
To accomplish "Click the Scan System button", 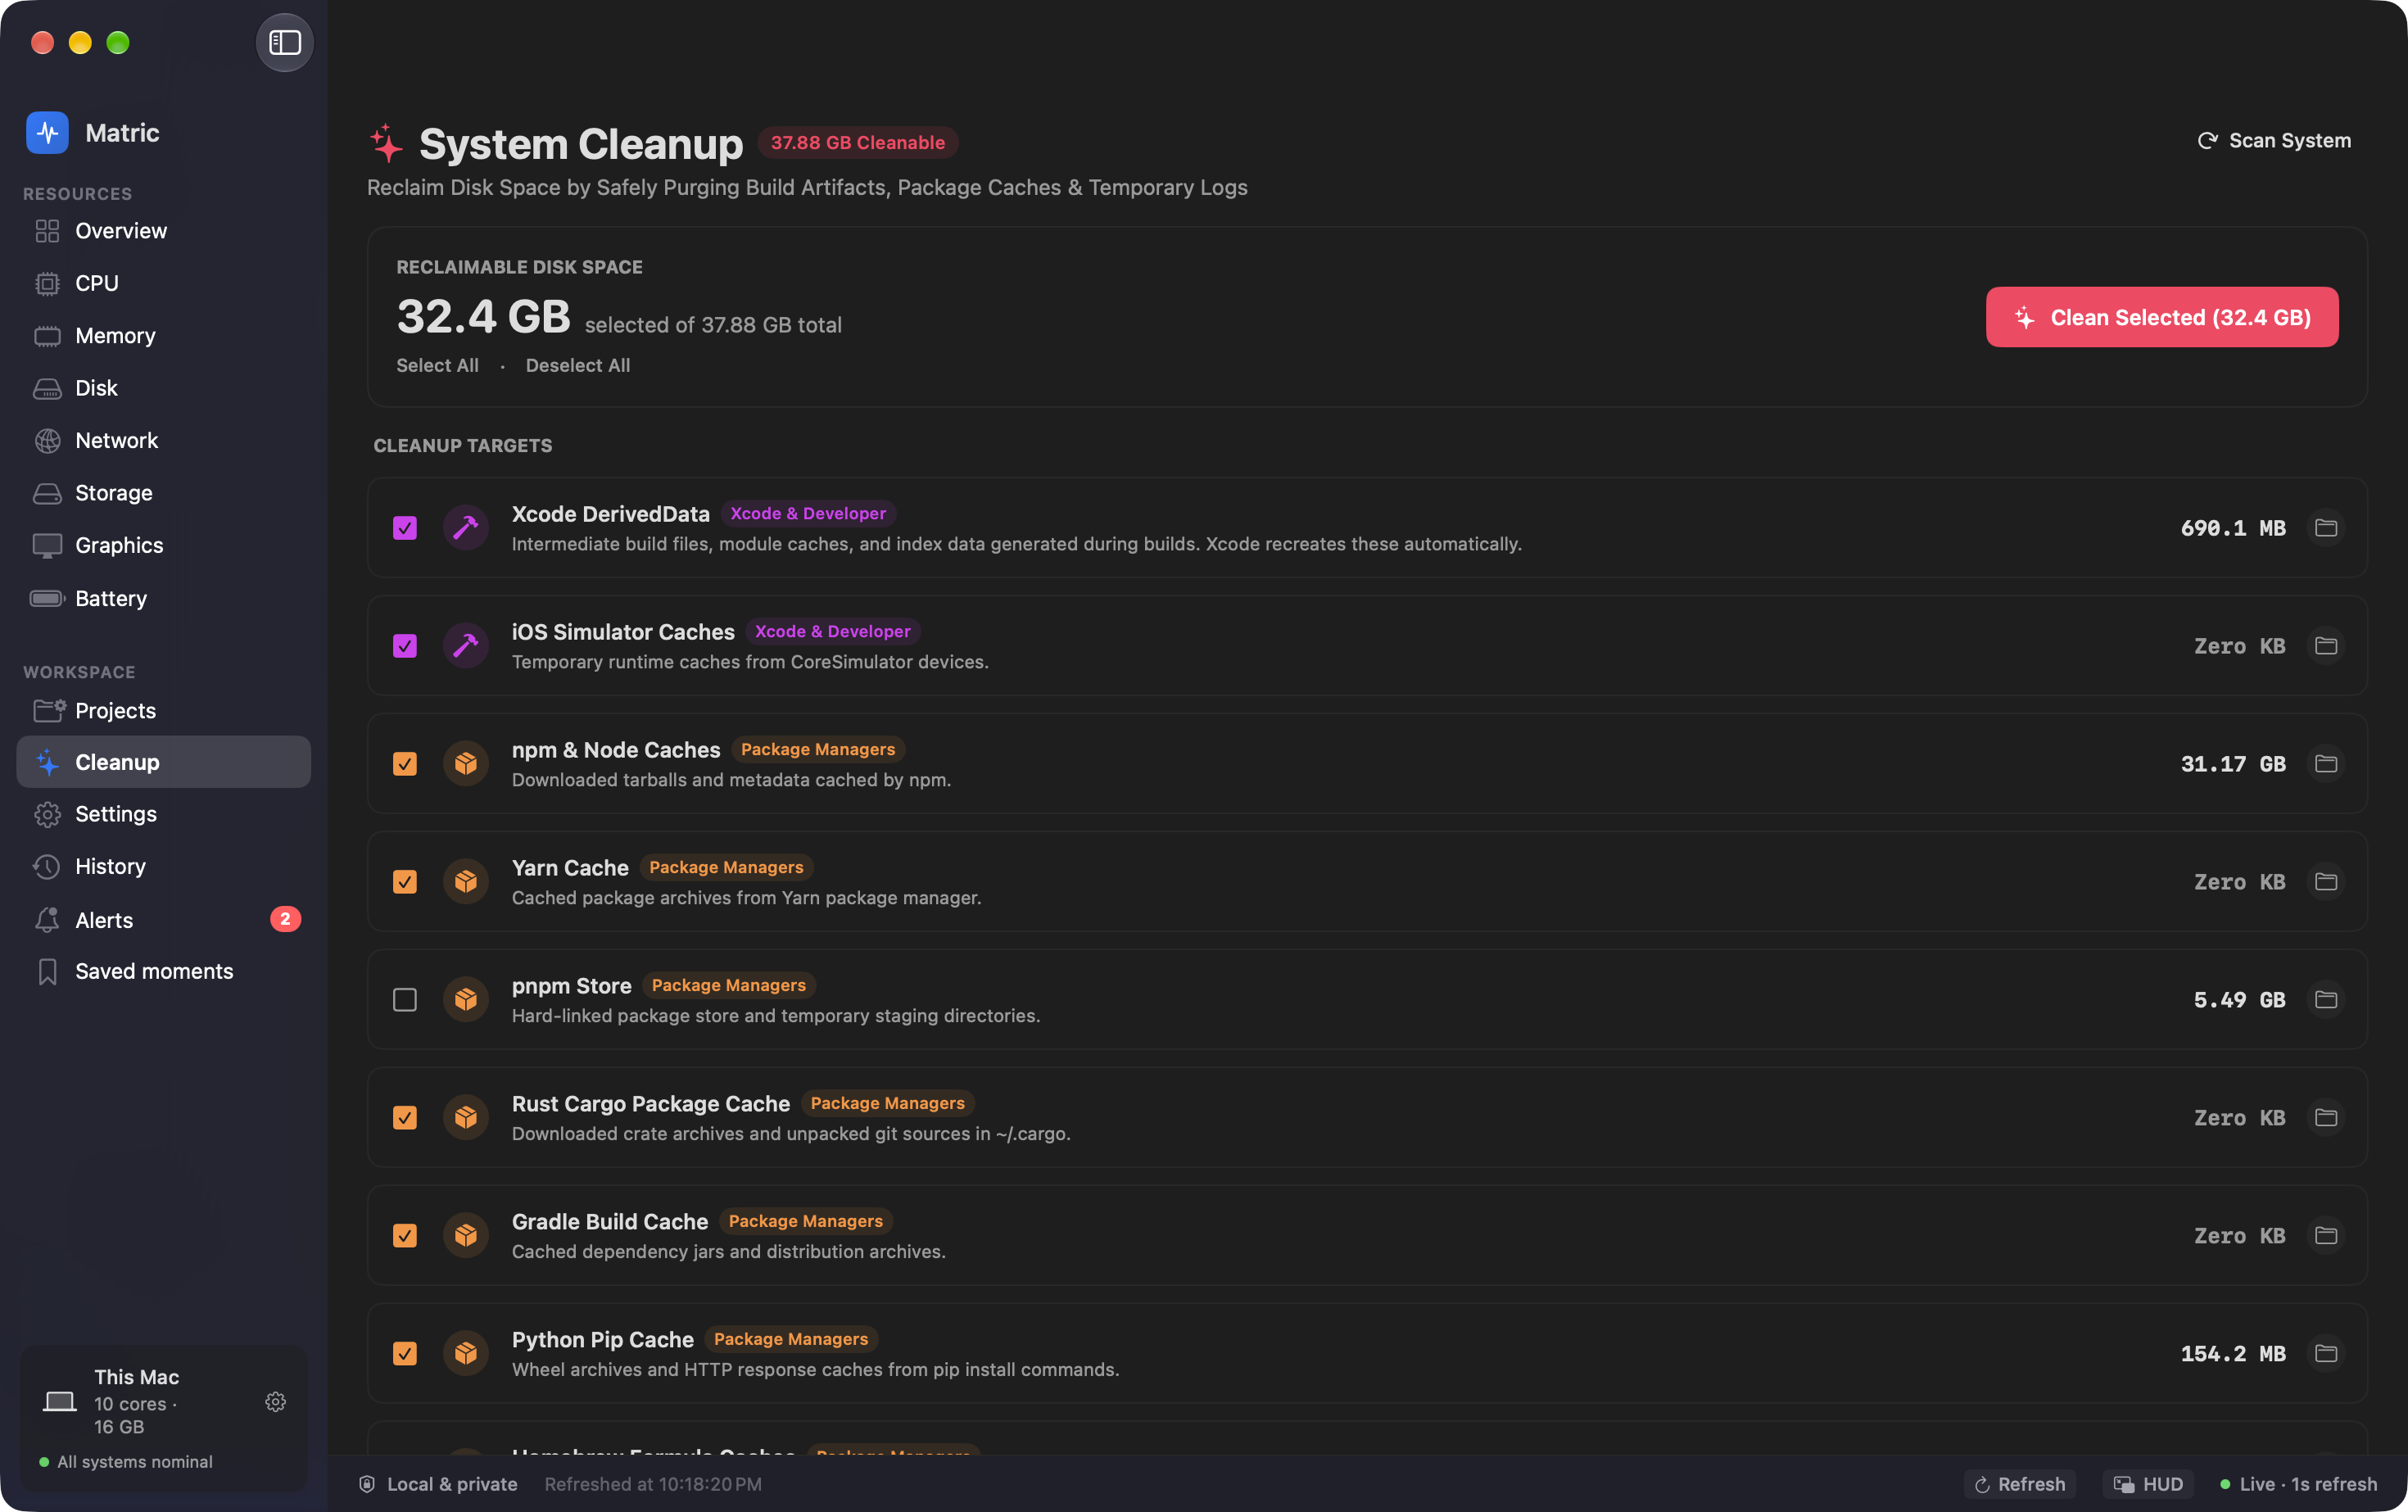I will tap(2274, 141).
